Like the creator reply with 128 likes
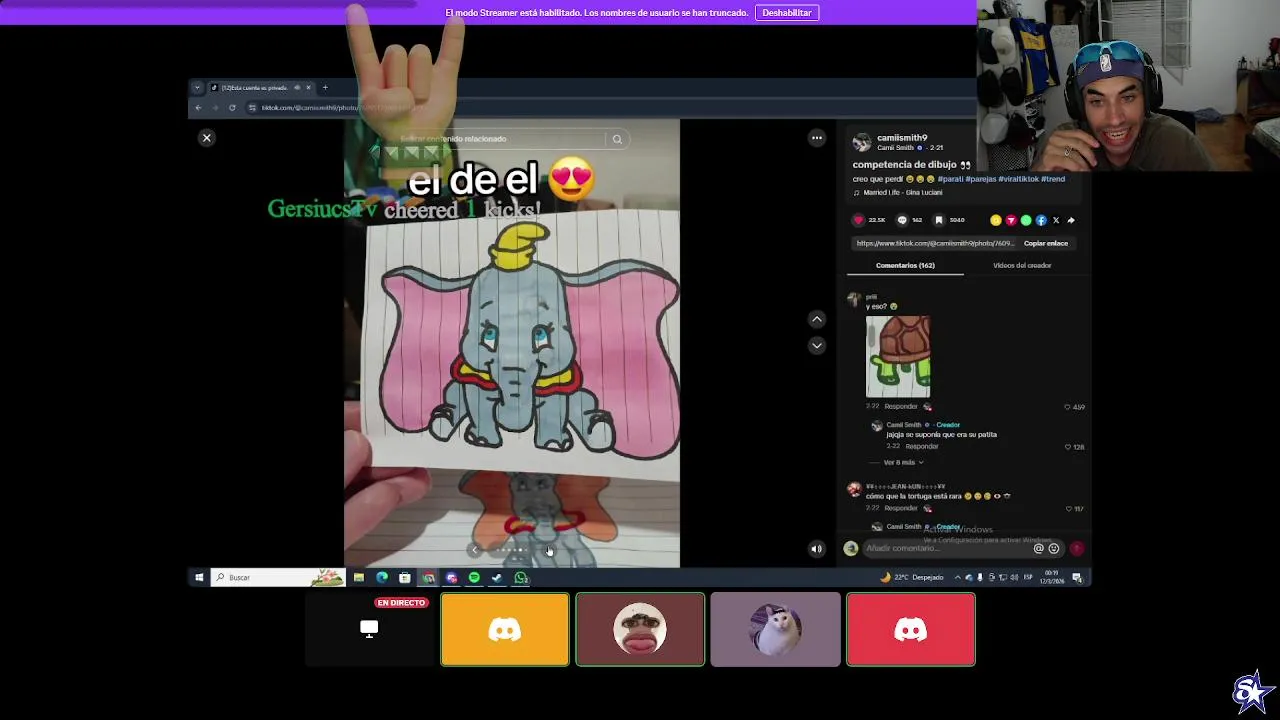Screen dimensions: 1280x720 click(x=1068, y=447)
